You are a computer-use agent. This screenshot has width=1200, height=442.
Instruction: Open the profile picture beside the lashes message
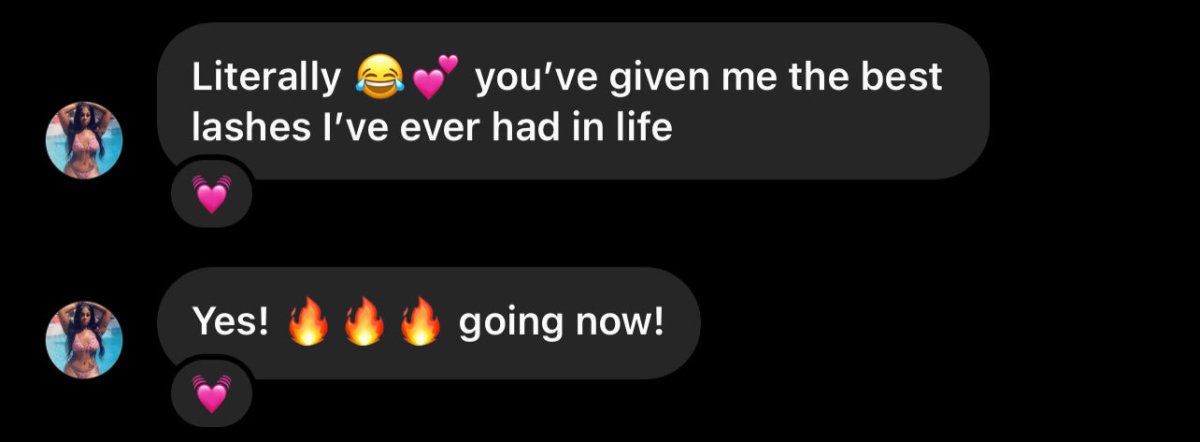click(84, 140)
